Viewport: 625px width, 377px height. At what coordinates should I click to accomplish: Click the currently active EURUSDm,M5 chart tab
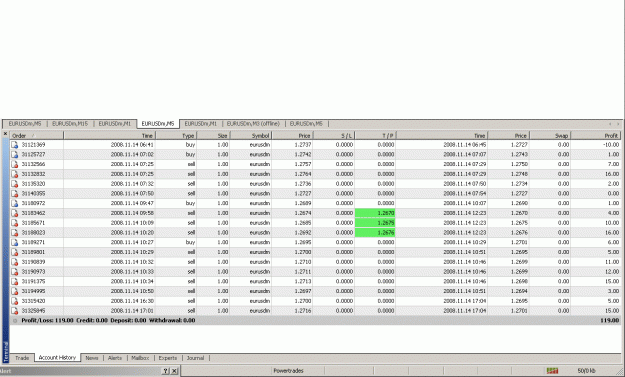tap(158, 124)
